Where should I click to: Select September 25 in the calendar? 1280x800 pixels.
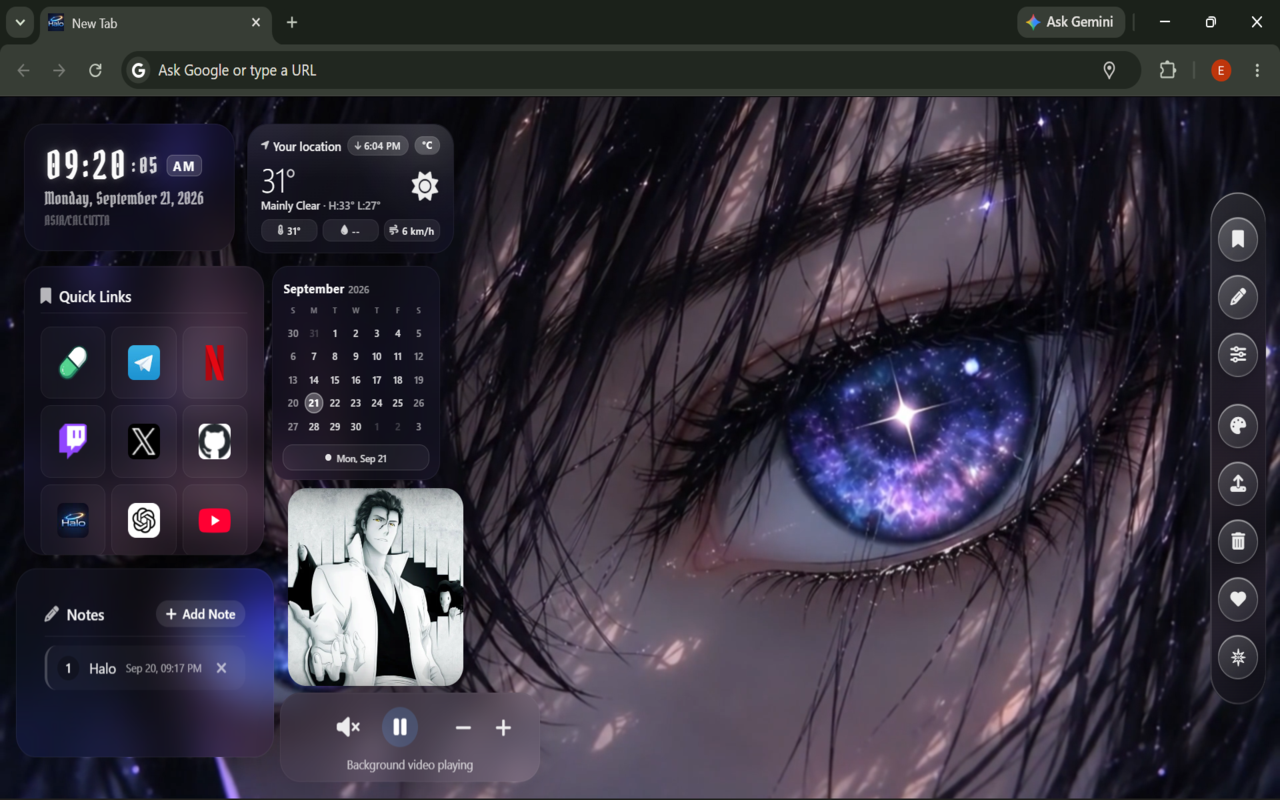[398, 403]
